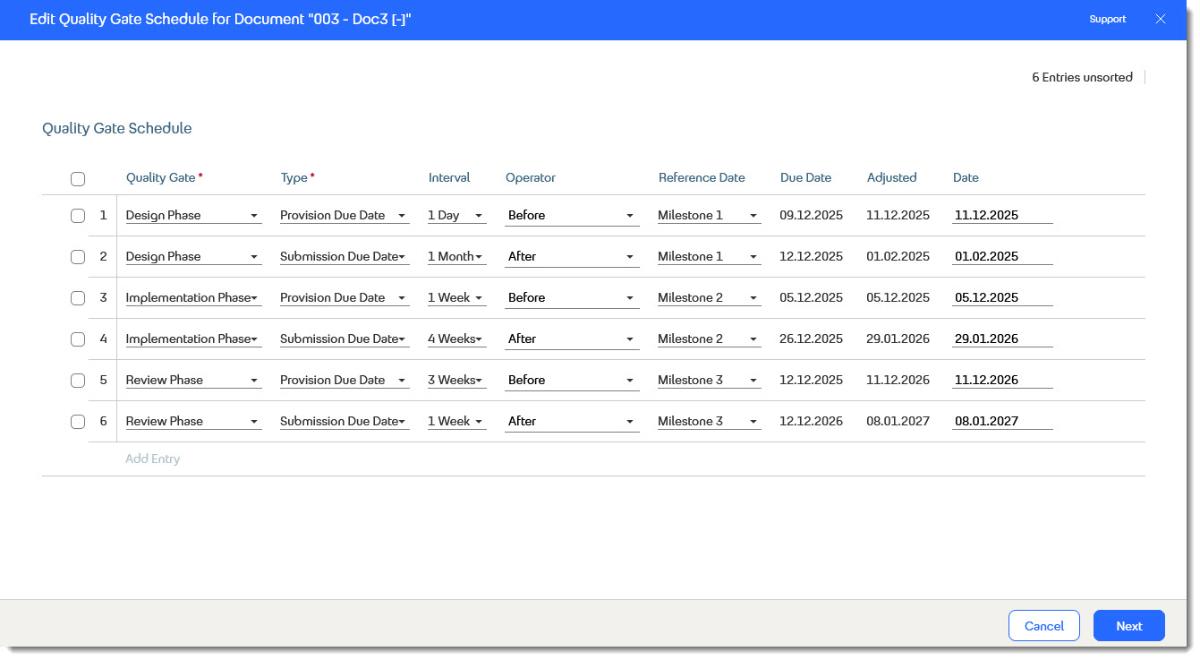Open the 1 Day interval dropdown arrow
Image resolution: width=1200 pixels, height=660 pixels.
coord(479,216)
